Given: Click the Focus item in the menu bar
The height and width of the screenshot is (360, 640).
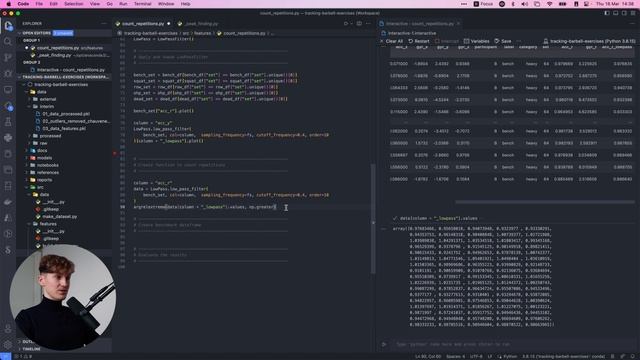Looking at the screenshot, I should tap(483, 4).
